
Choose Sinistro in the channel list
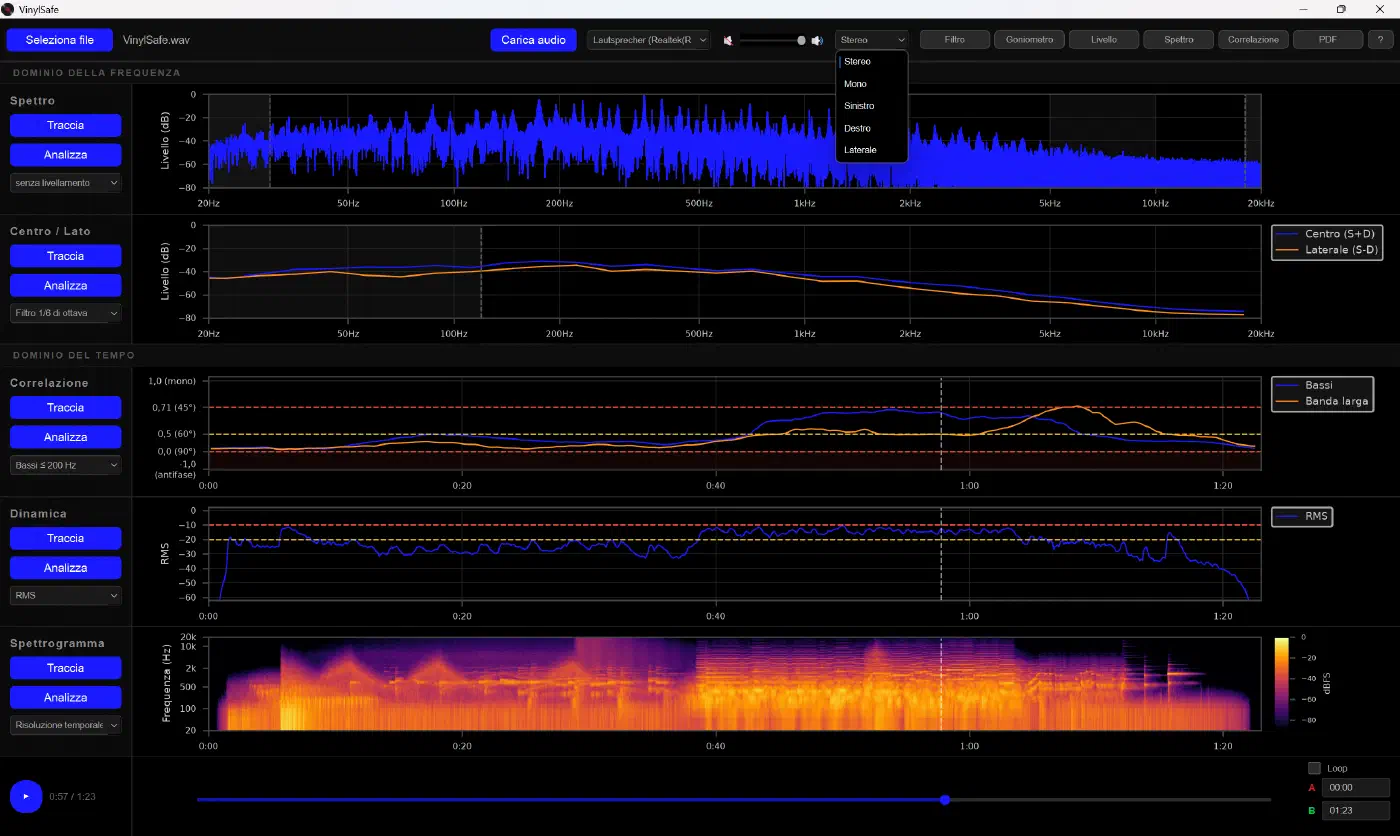tap(872, 106)
